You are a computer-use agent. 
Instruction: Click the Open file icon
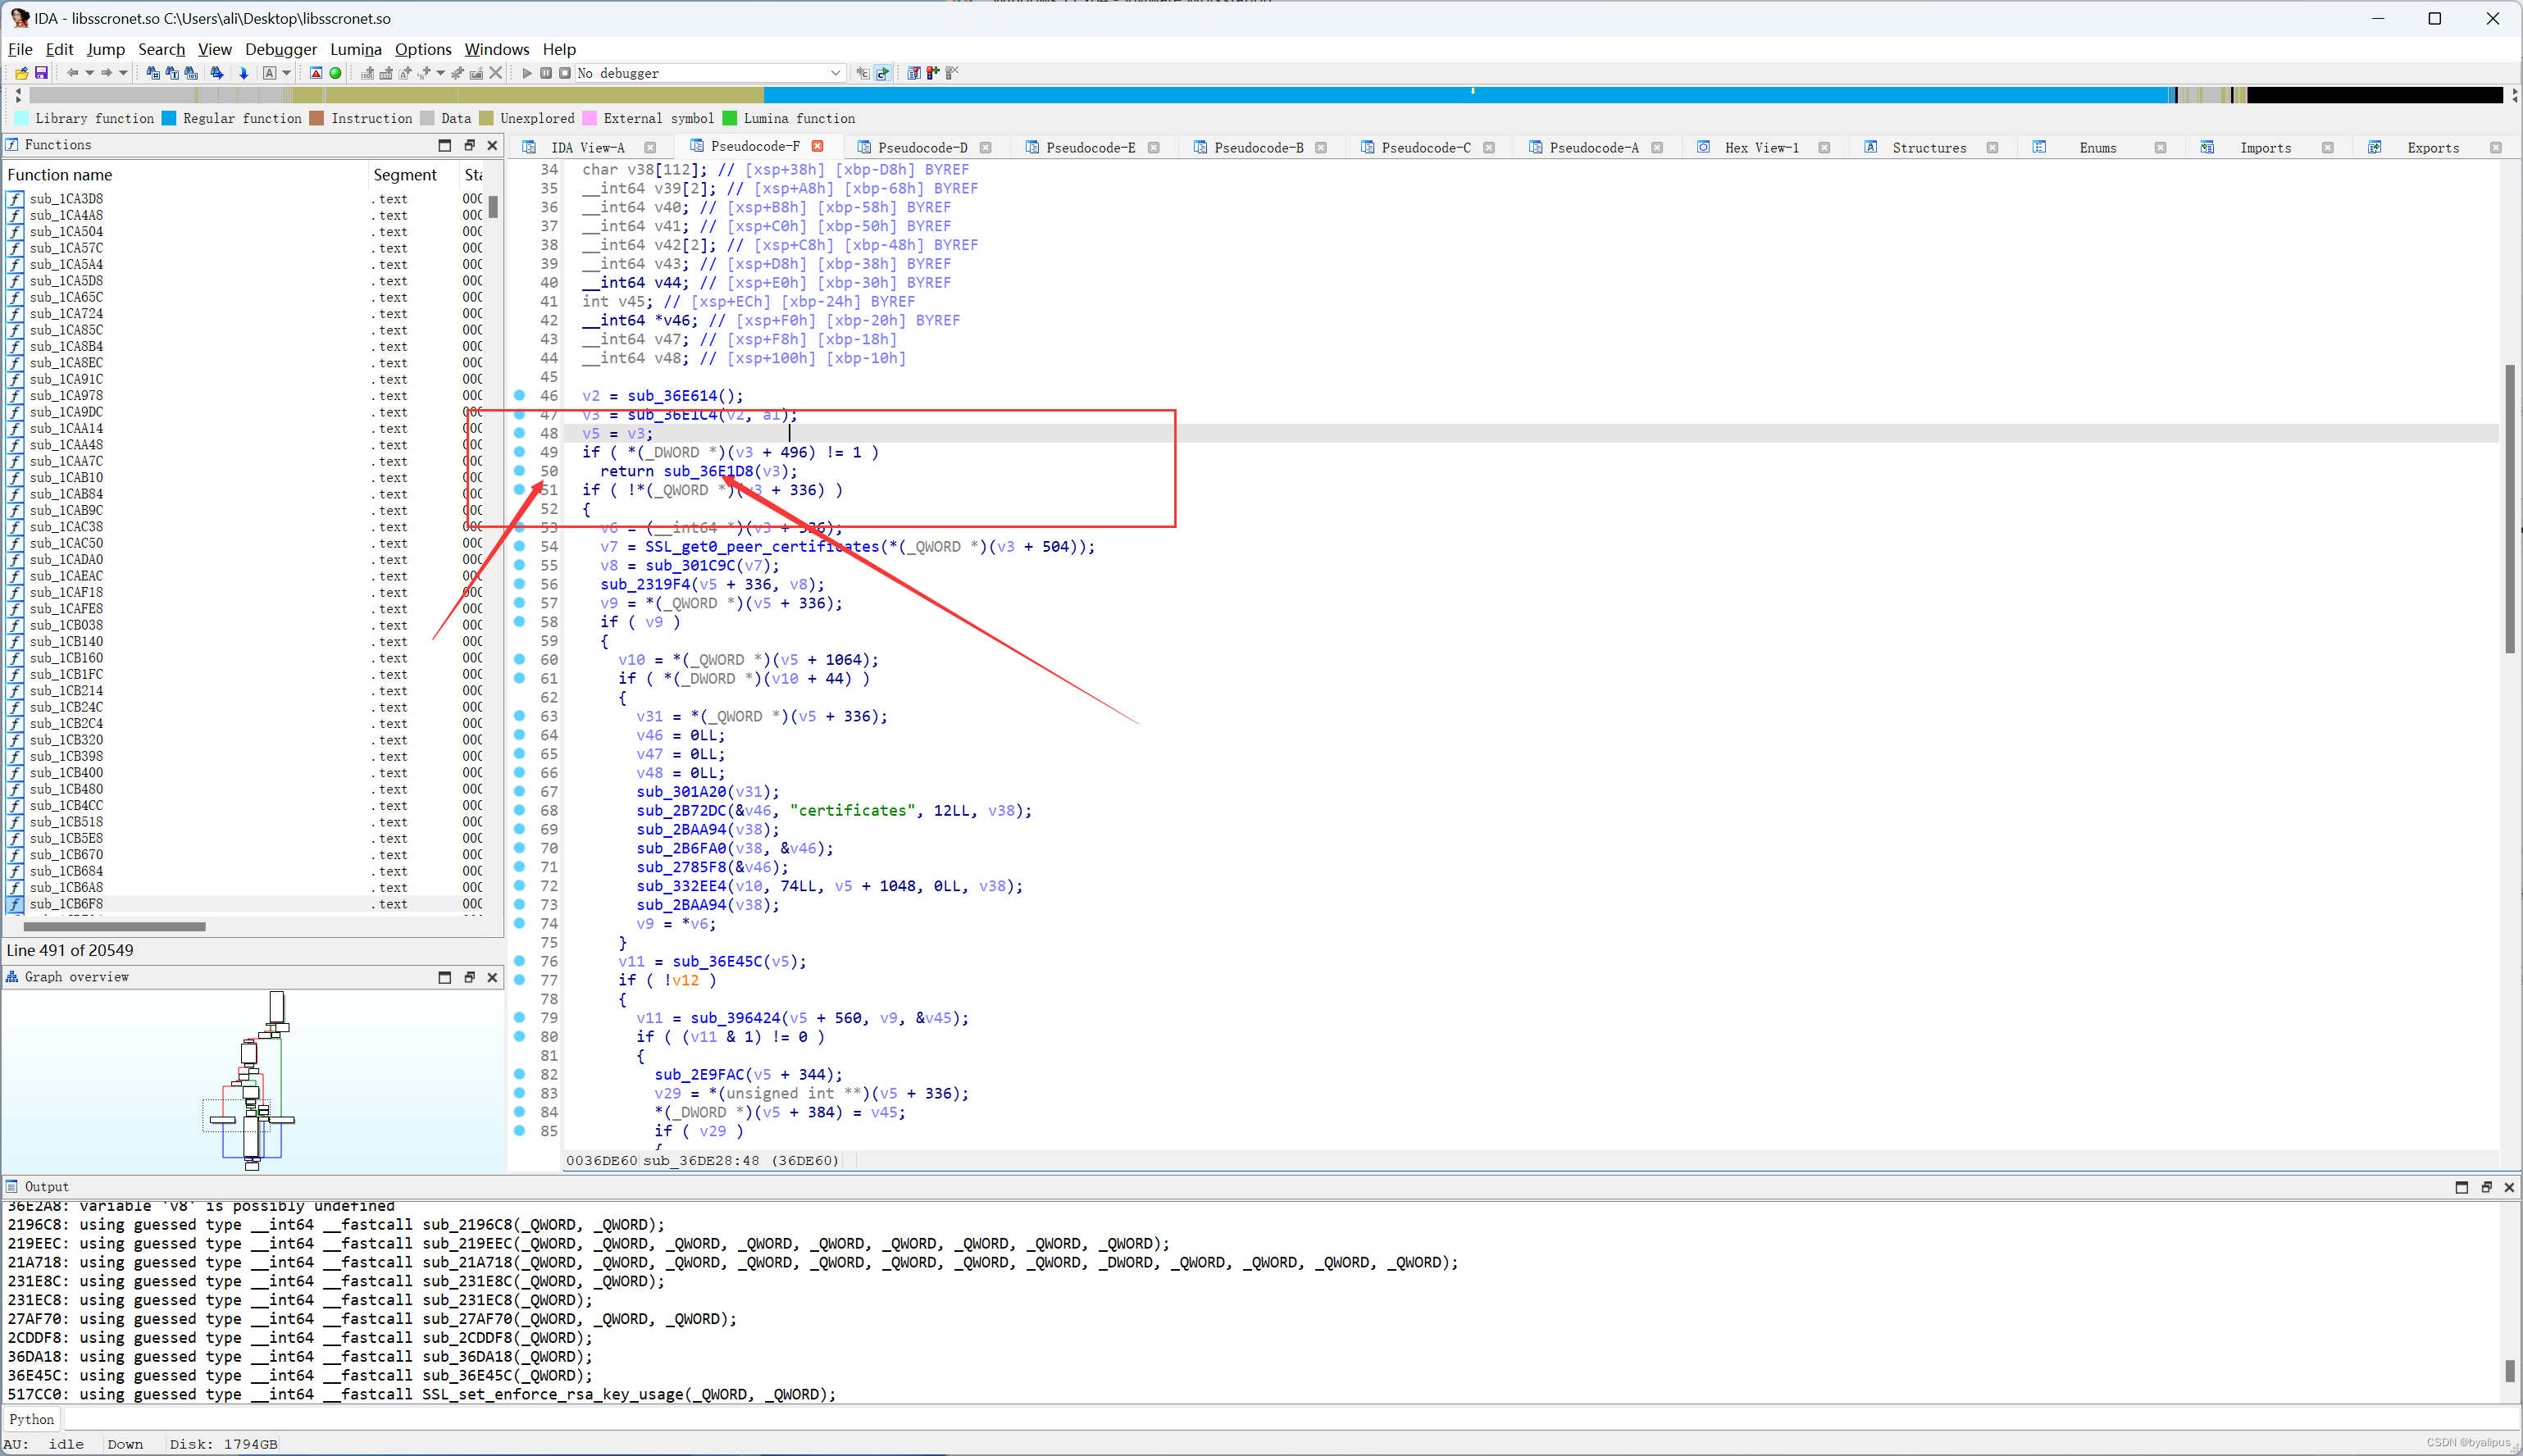[x=21, y=73]
